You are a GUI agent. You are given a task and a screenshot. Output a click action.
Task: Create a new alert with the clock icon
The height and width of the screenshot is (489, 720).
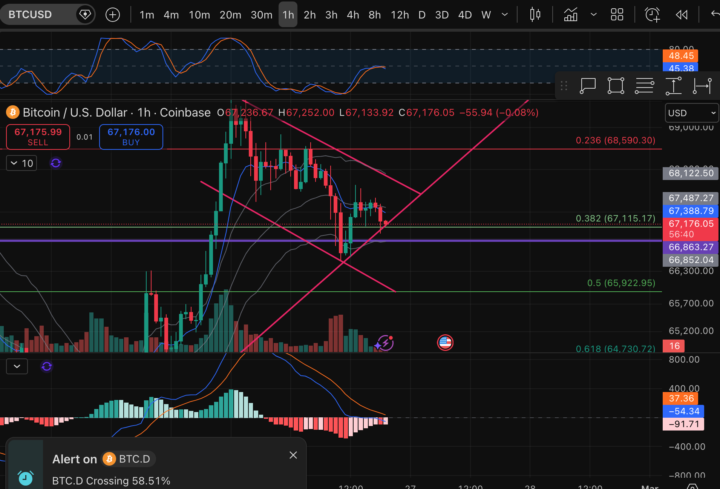coord(652,15)
